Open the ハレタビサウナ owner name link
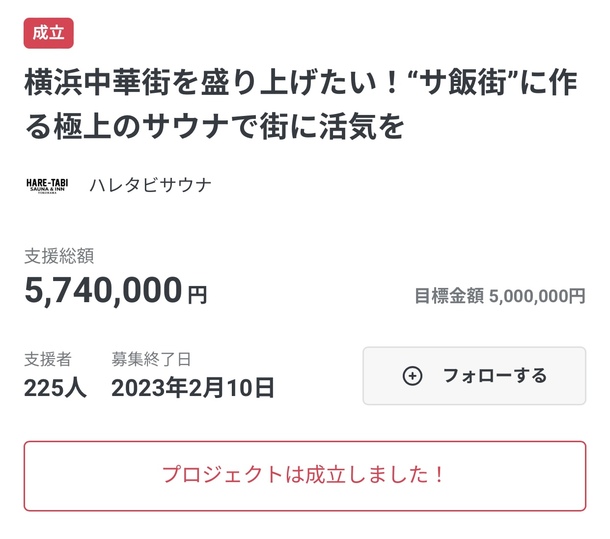 click(150, 185)
